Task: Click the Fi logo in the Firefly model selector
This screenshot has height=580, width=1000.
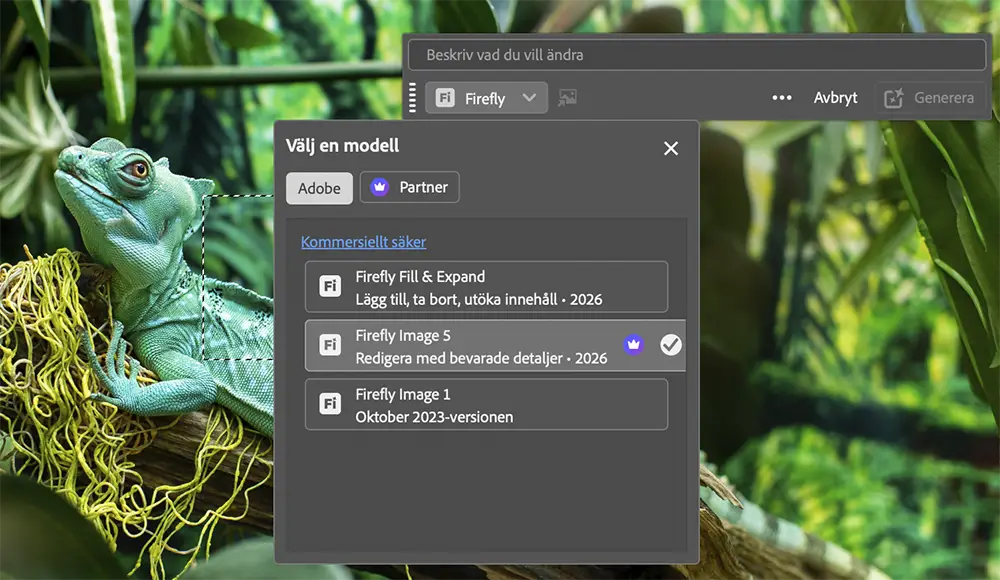Action: [x=445, y=98]
